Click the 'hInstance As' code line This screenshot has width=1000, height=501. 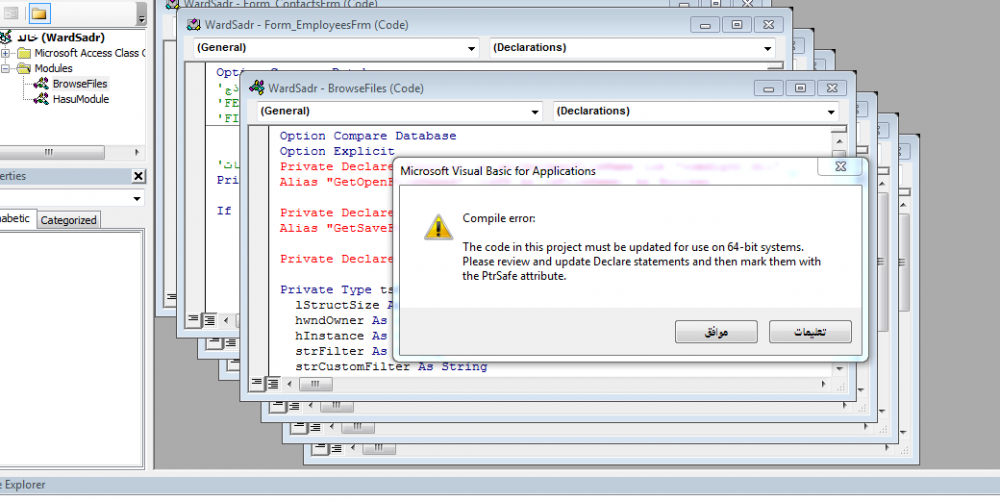(x=341, y=335)
